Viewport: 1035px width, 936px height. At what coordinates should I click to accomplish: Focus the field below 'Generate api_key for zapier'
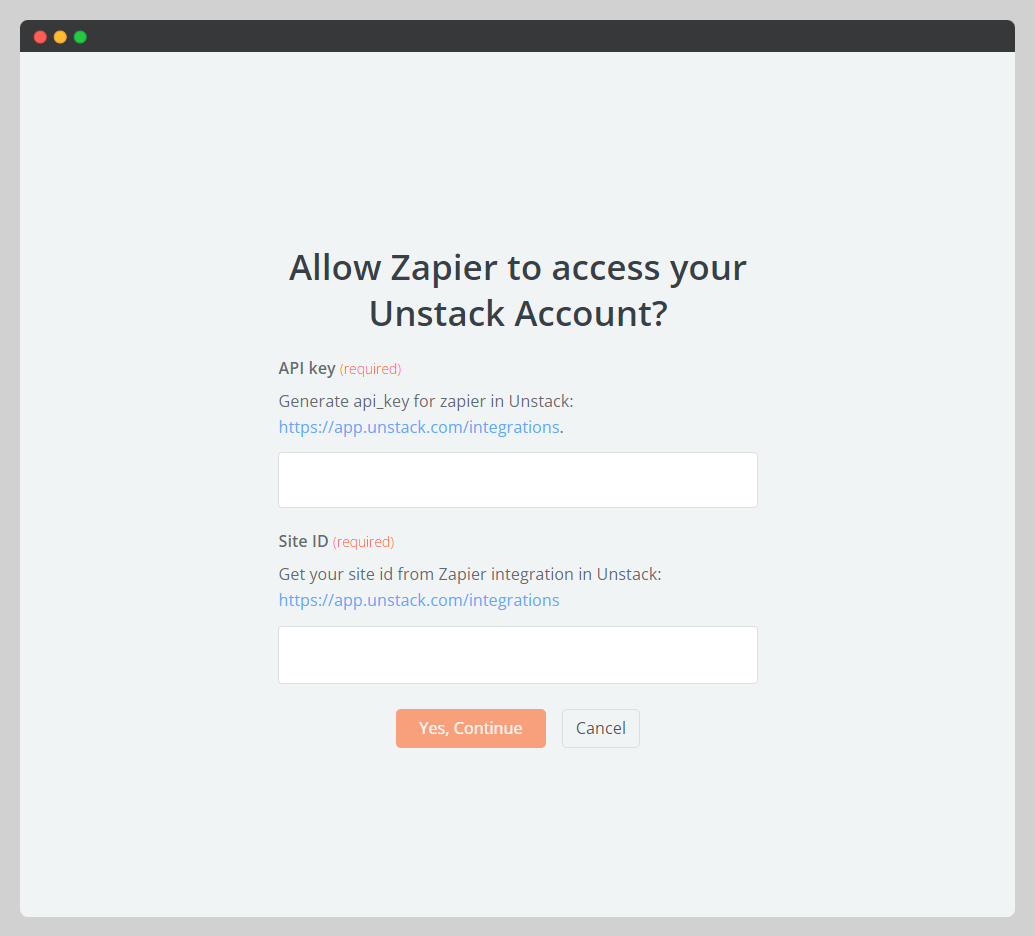517,480
